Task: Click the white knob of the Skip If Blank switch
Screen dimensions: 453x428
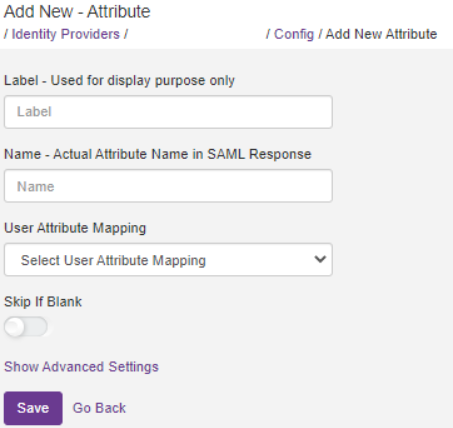Action: point(14,327)
